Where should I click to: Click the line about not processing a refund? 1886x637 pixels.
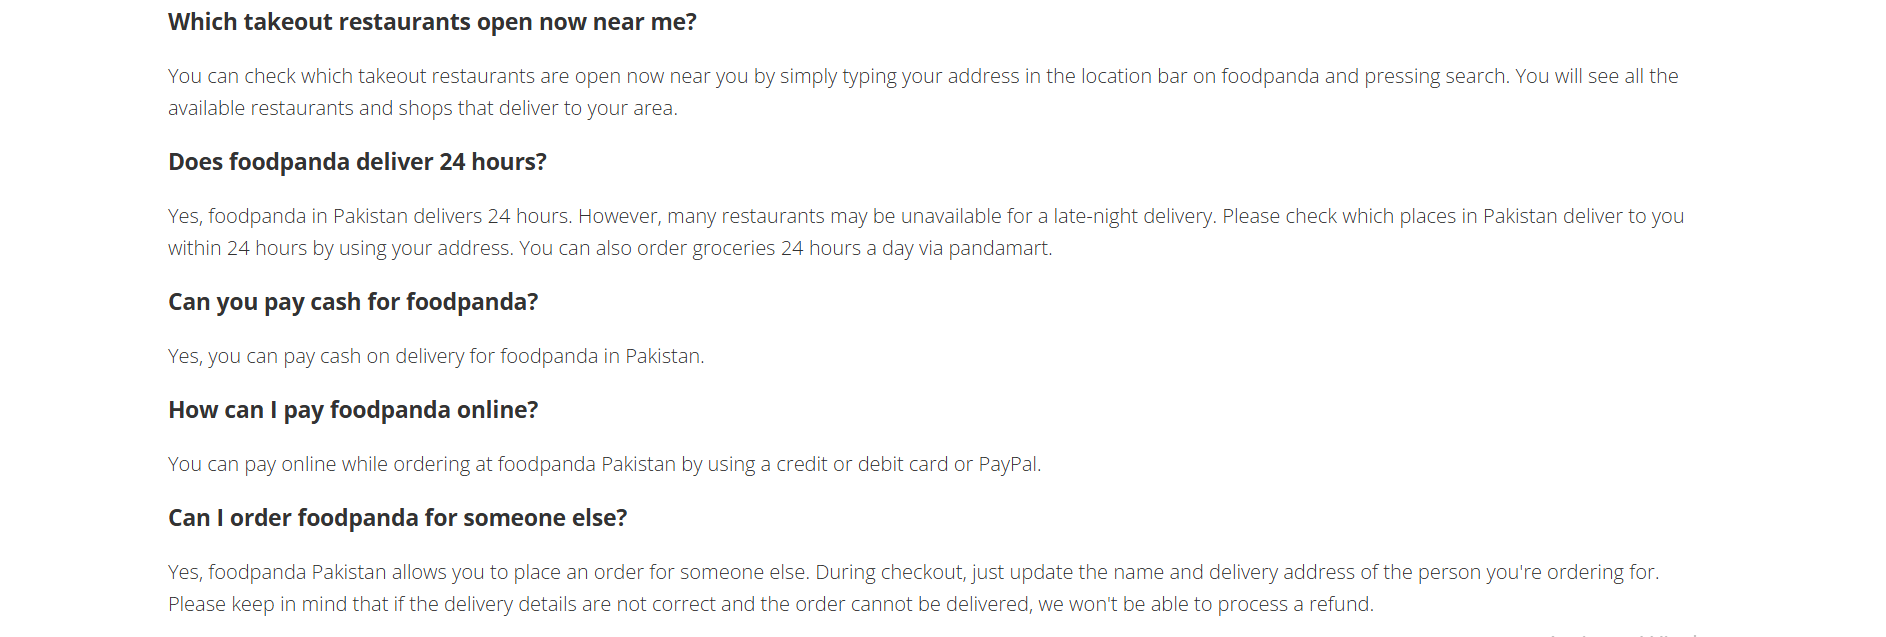(771, 604)
